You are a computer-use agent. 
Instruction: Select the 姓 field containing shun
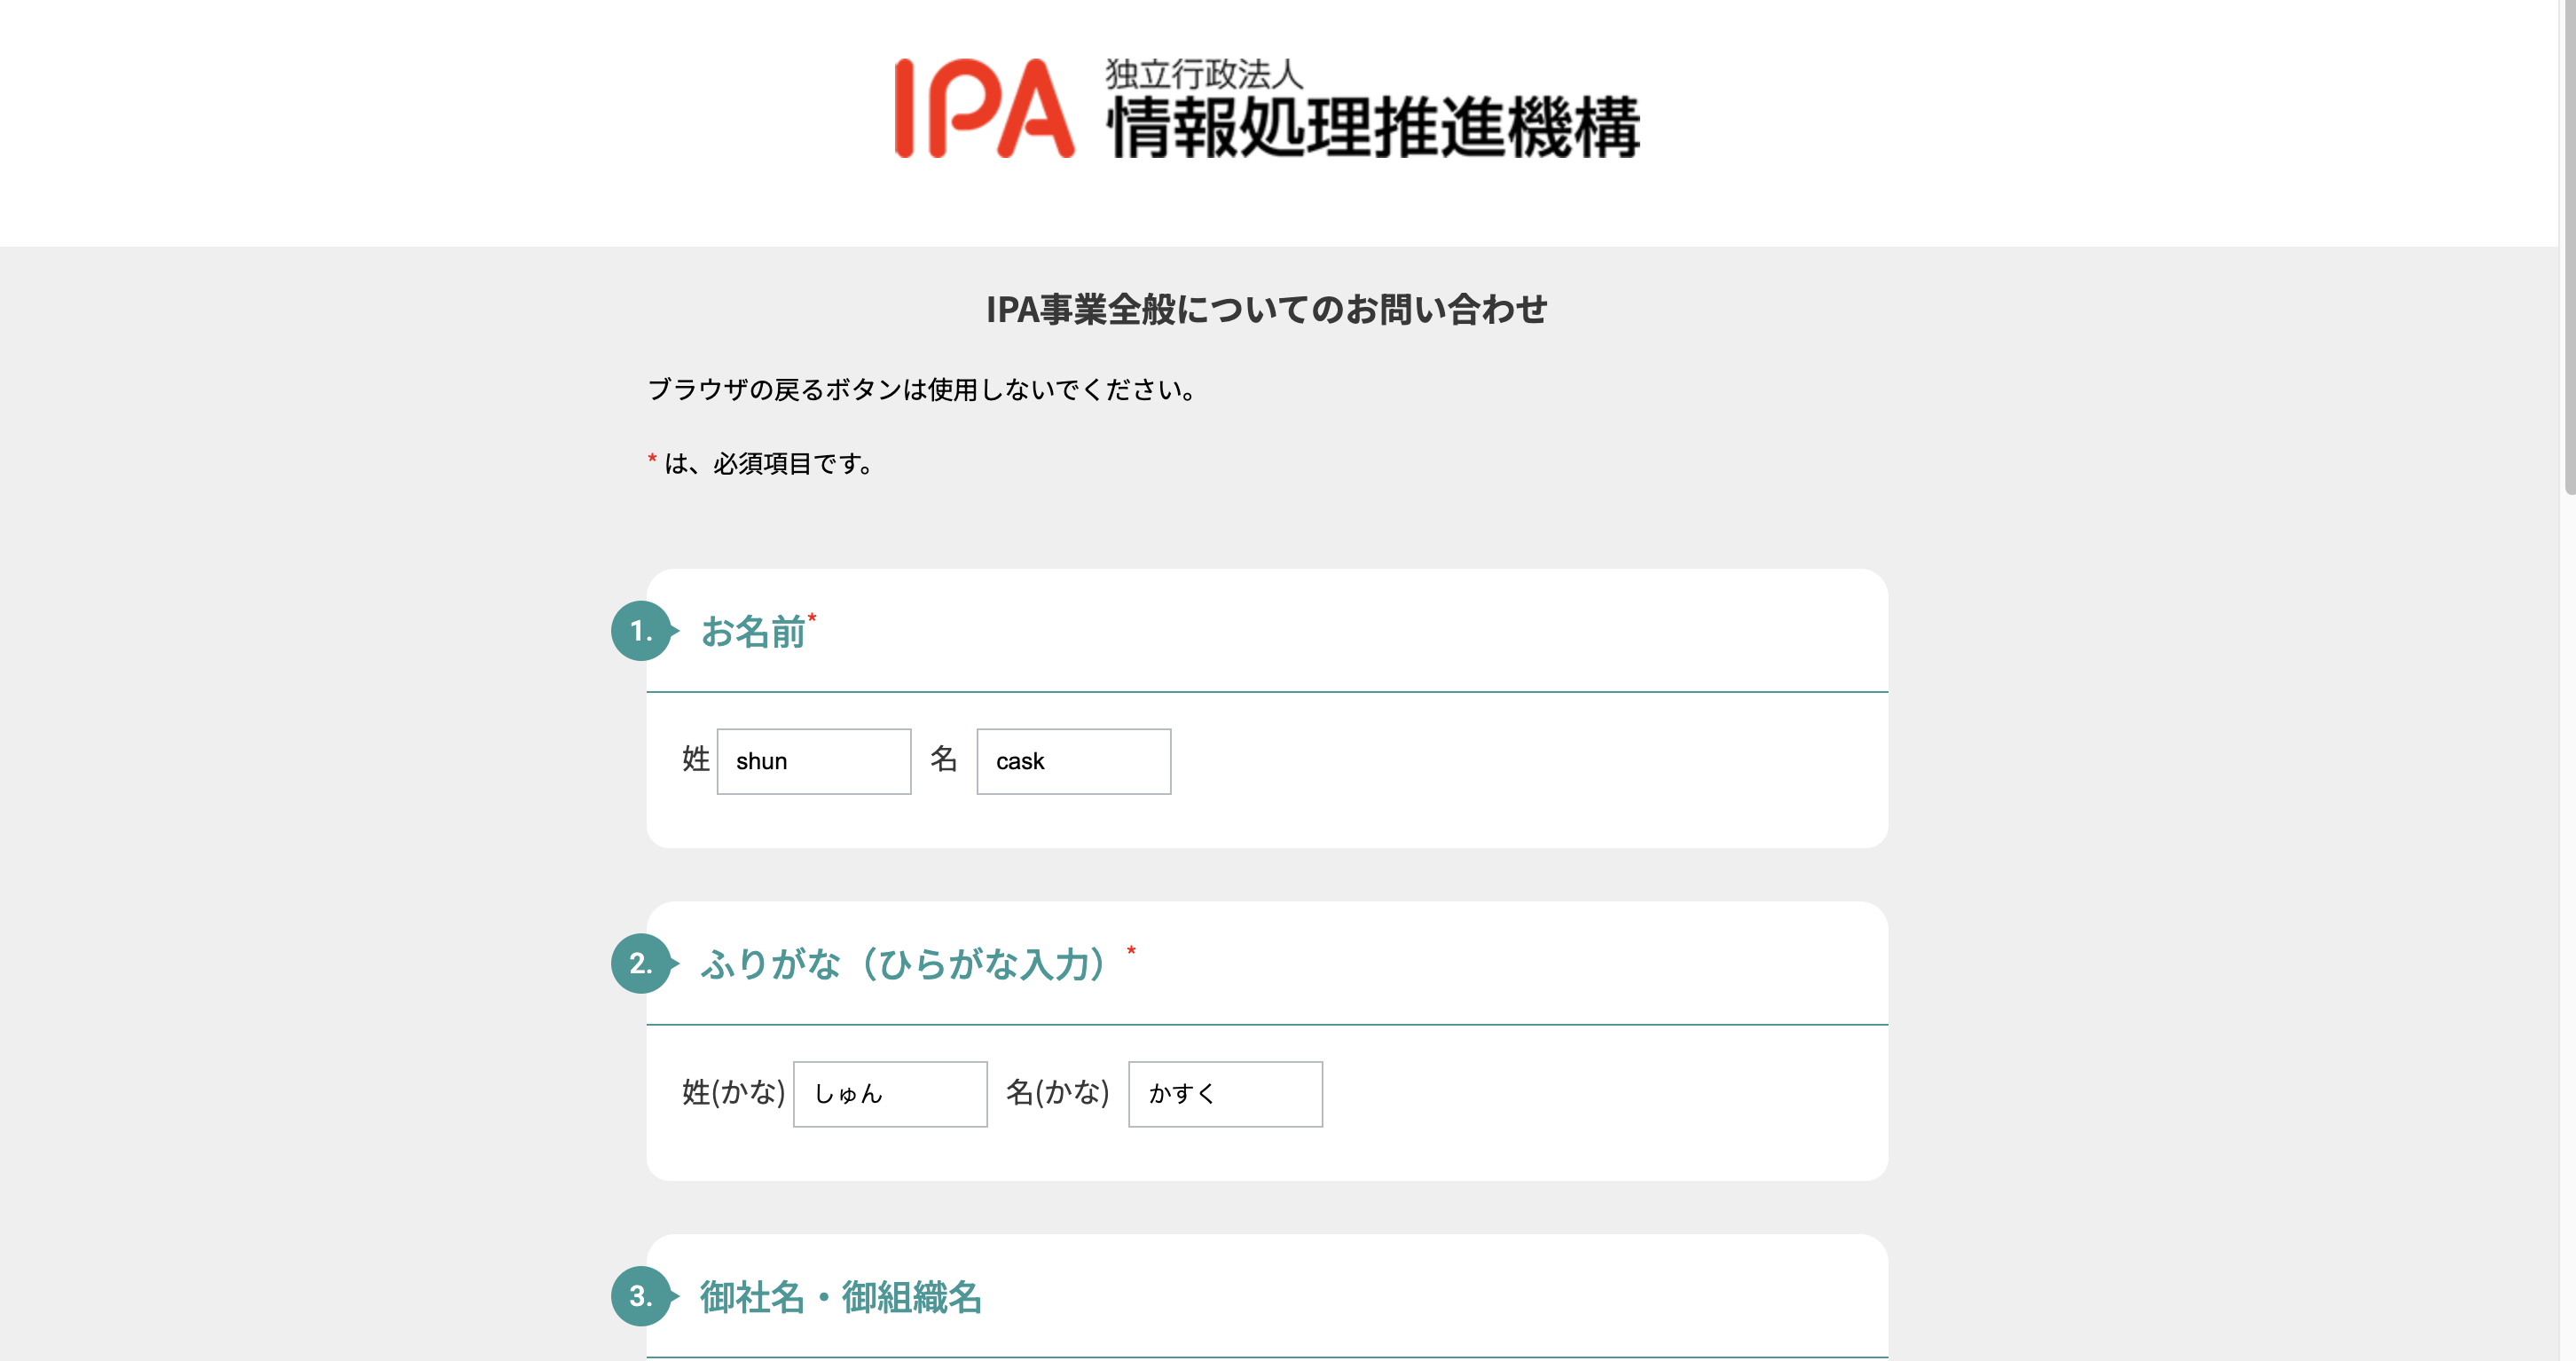pos(813,761)
